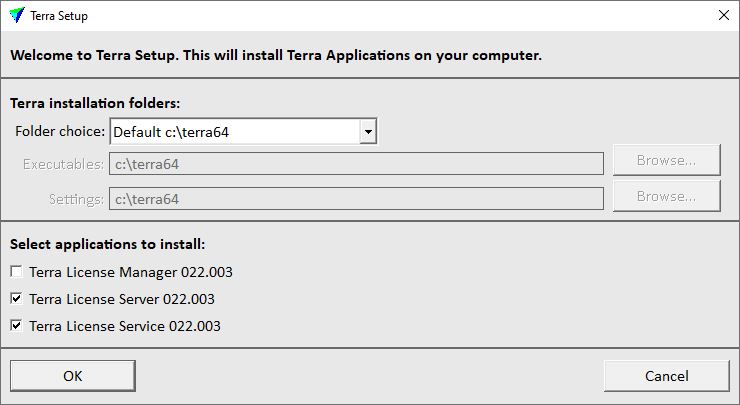Click the Terra Setup logo icon in title bar
740x405 pixels.
coord(17,15)
